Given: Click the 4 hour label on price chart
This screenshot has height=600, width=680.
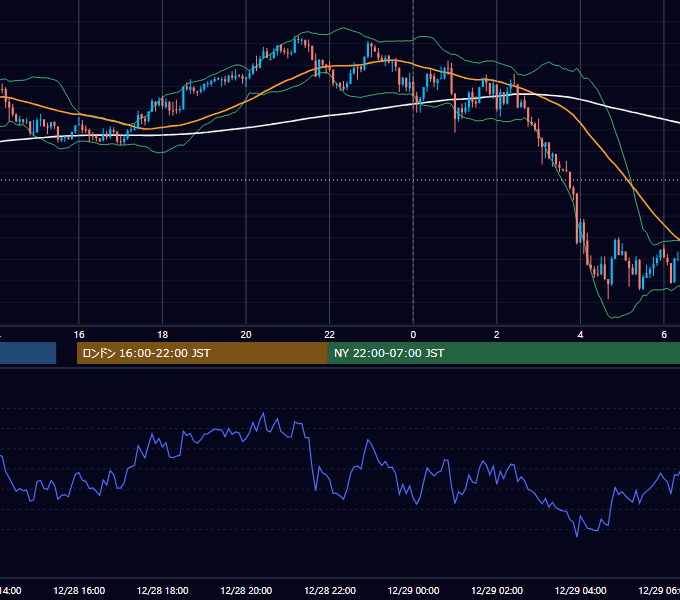Looking at the screenshot, I should coord(580,334).
